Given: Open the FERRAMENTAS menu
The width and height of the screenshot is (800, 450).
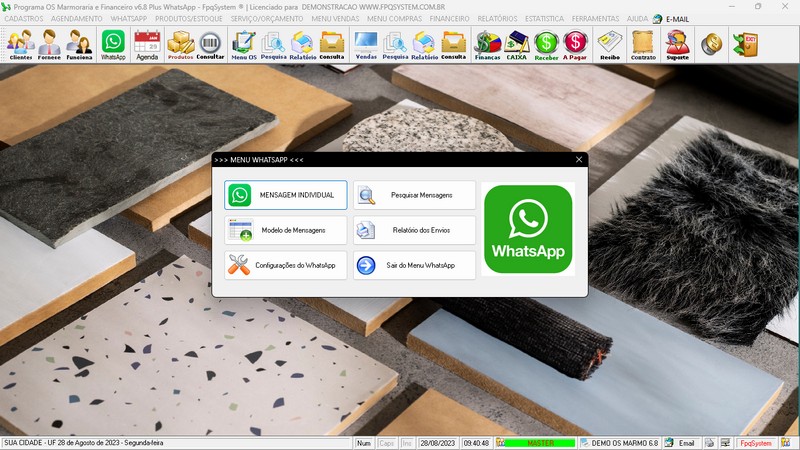Looking at the screenshot, I should pos(595,19).
